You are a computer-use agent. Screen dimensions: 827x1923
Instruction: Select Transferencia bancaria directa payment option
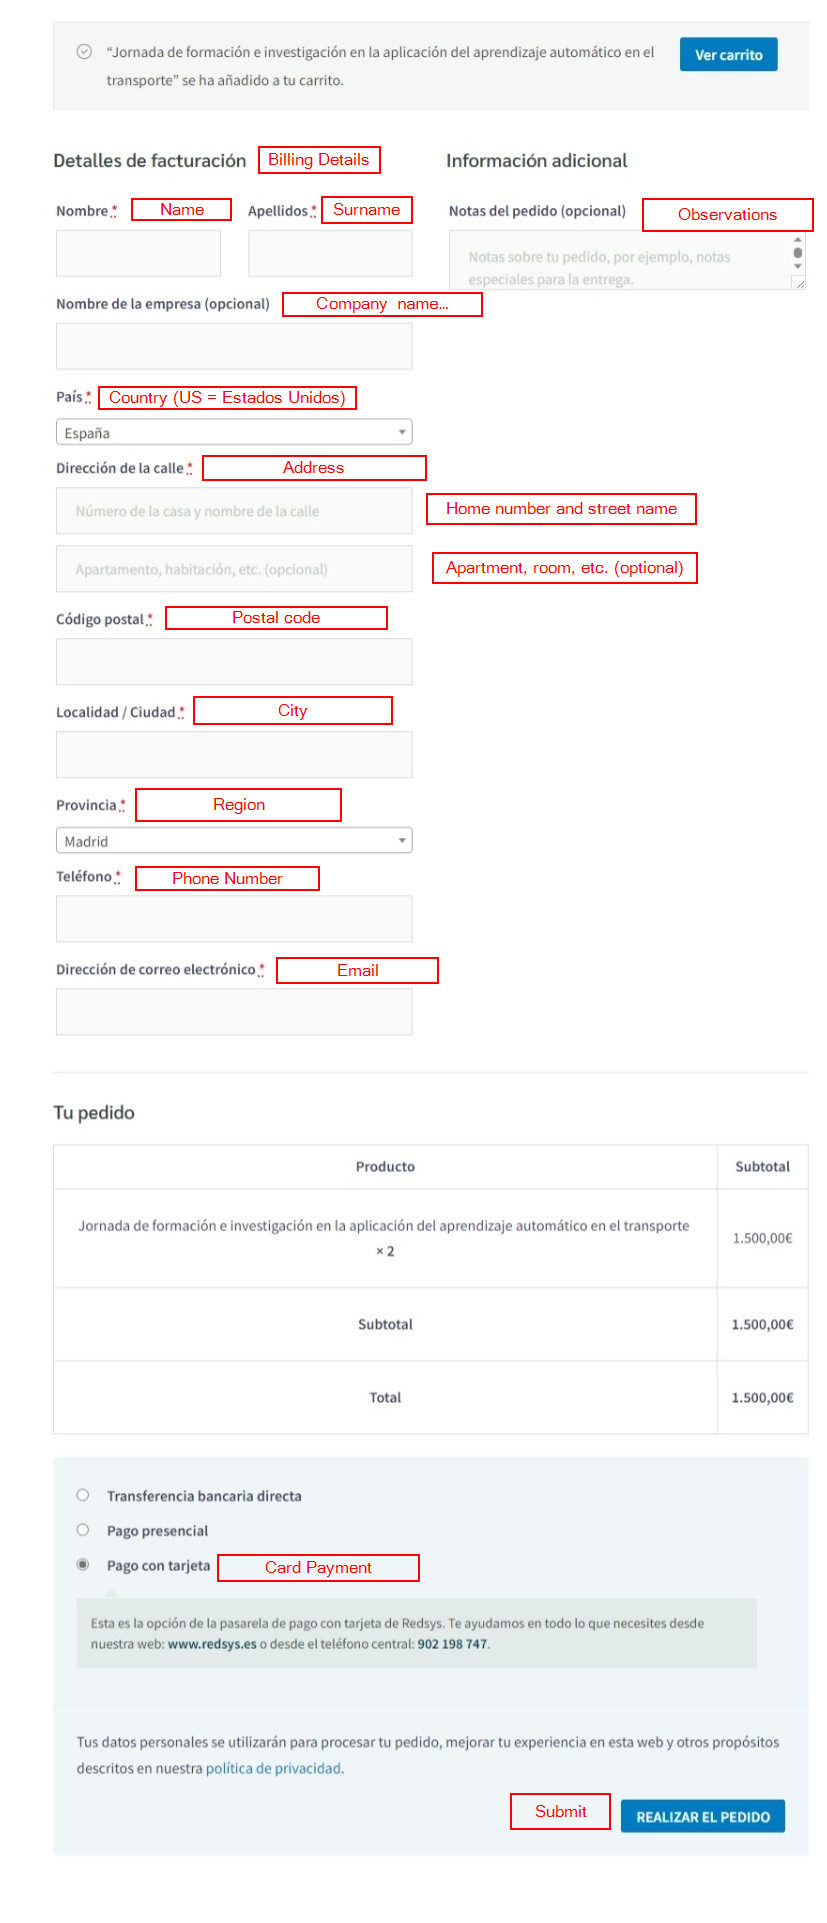(x=83, y=1495)
